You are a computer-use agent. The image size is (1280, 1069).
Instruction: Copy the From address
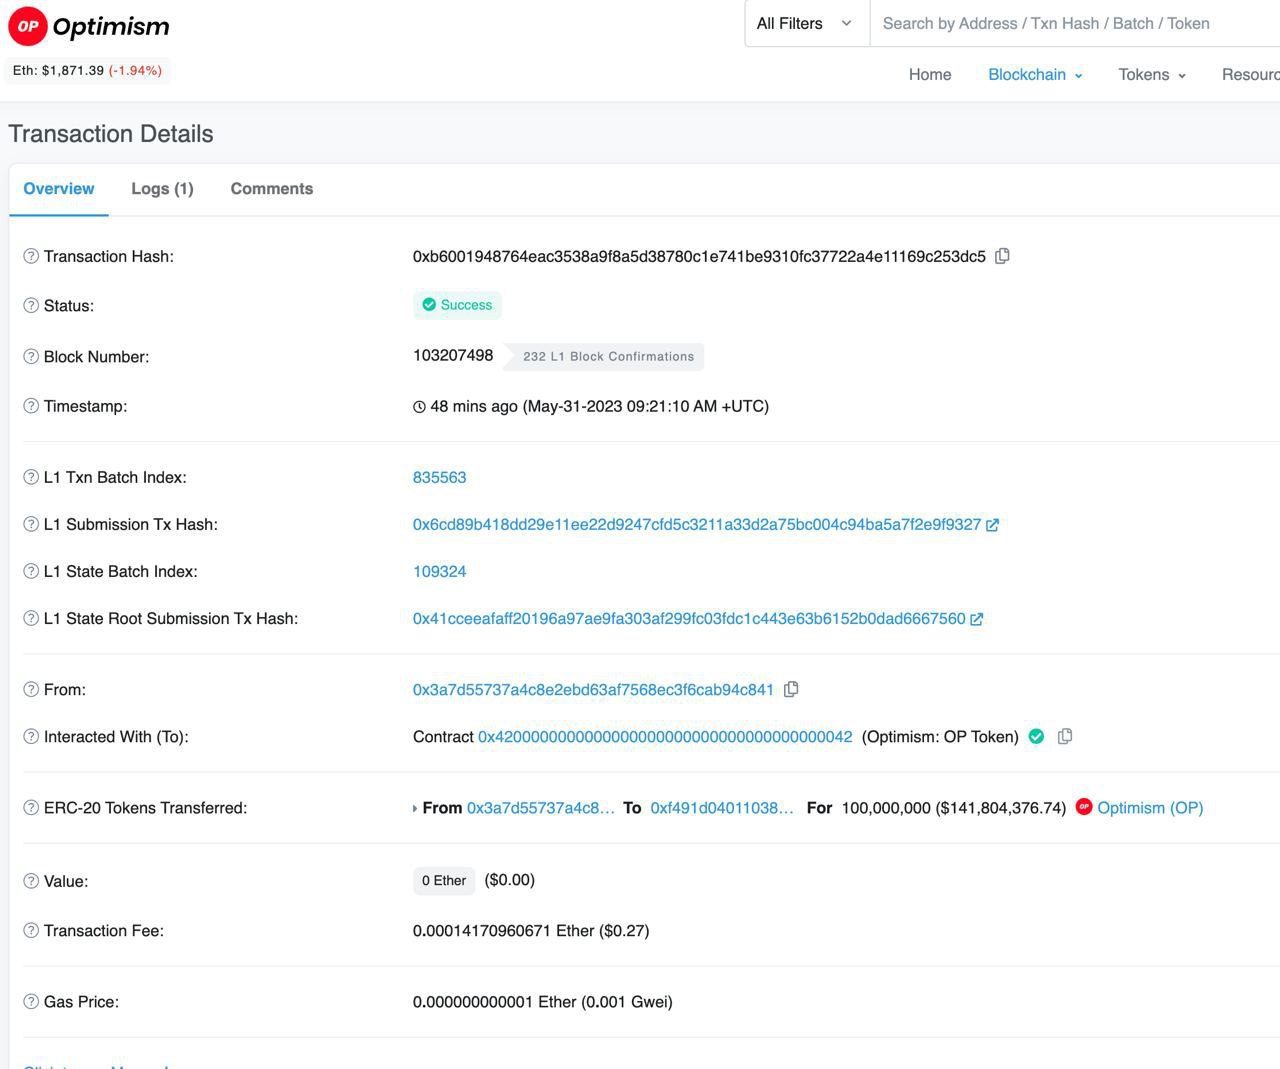pos(791,689)
